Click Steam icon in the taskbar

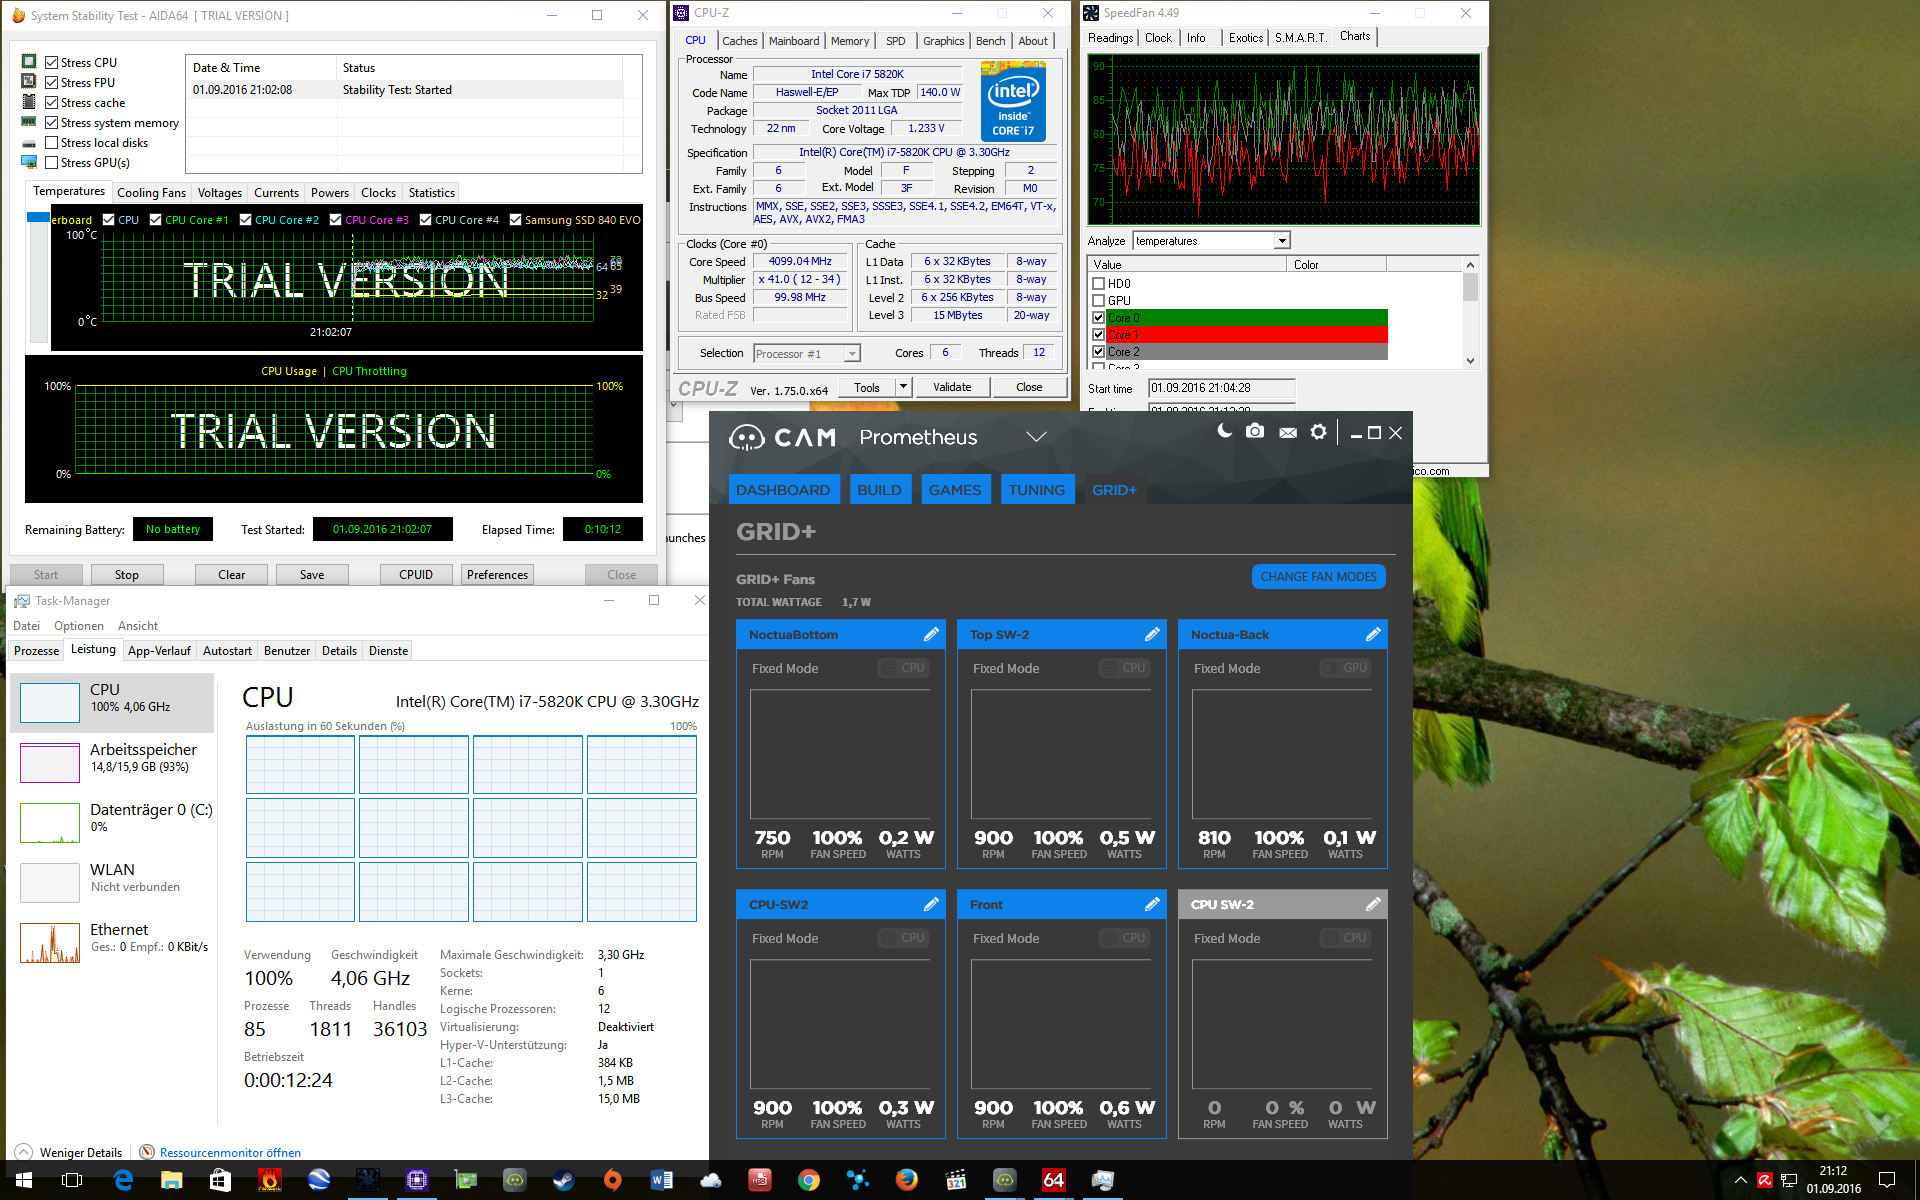pos(564,1180)
